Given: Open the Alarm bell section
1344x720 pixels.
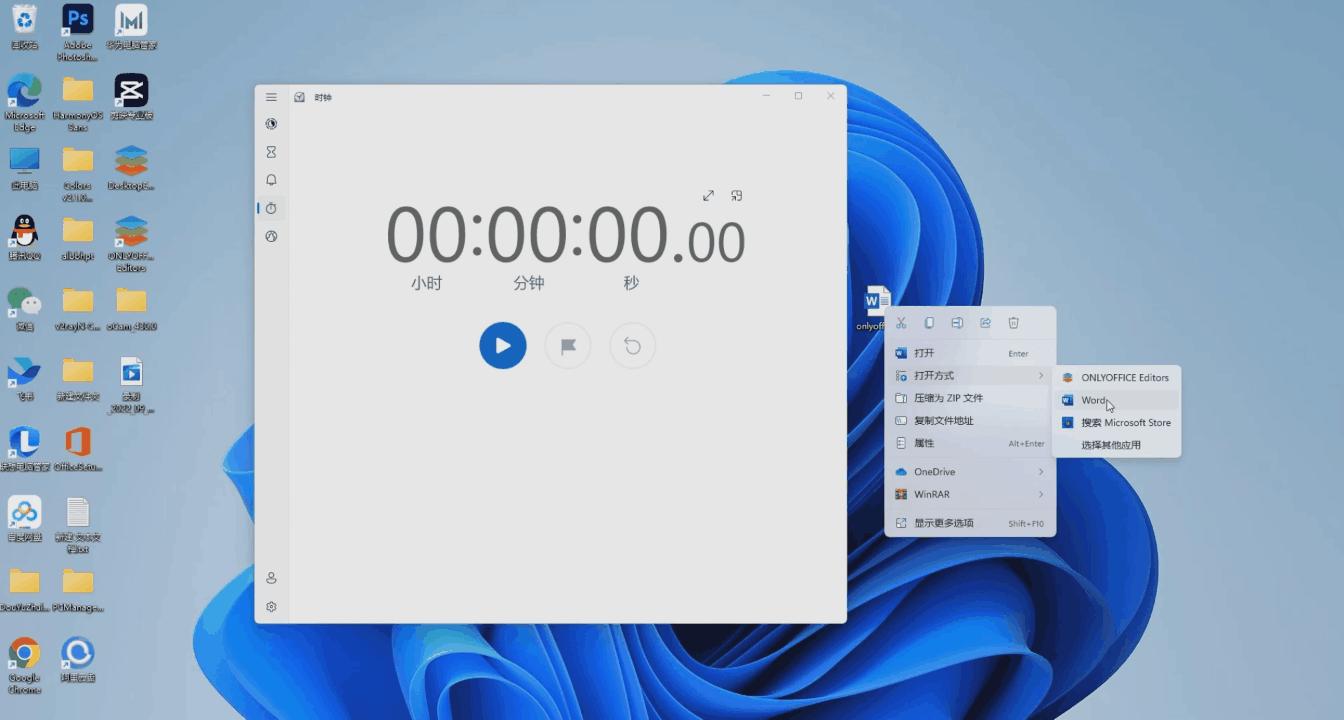Looking at the screenshot, I should click(271, 180).
